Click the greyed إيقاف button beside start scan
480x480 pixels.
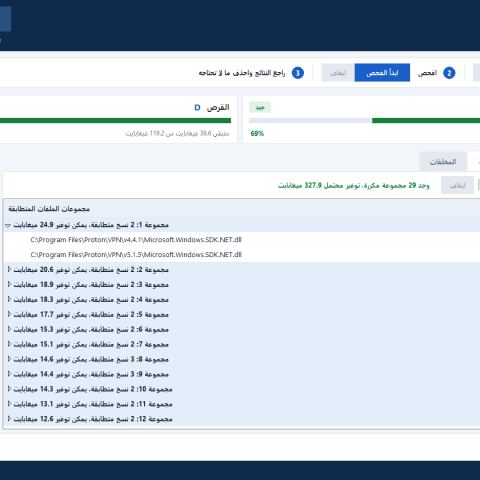coord(338,73)
